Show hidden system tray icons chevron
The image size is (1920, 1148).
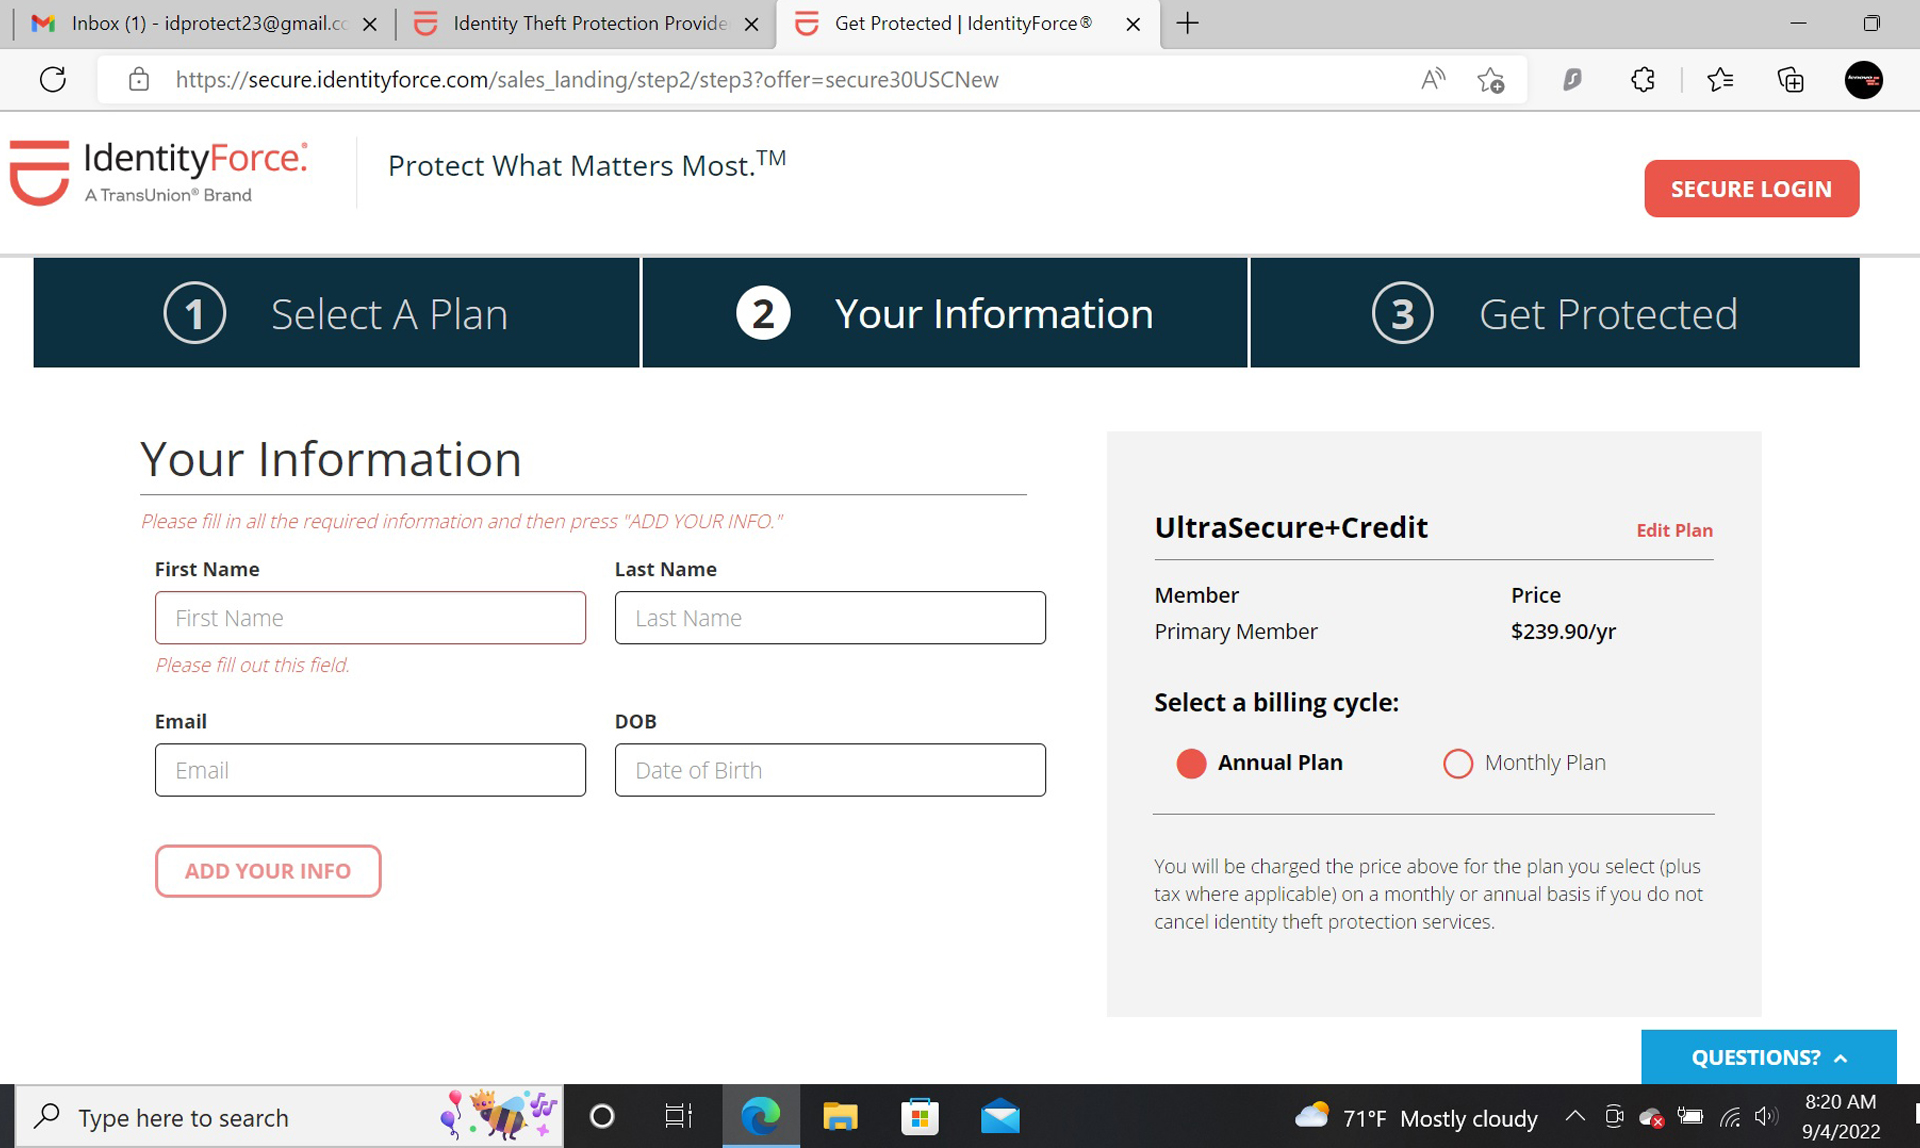pos(1574,1116)
